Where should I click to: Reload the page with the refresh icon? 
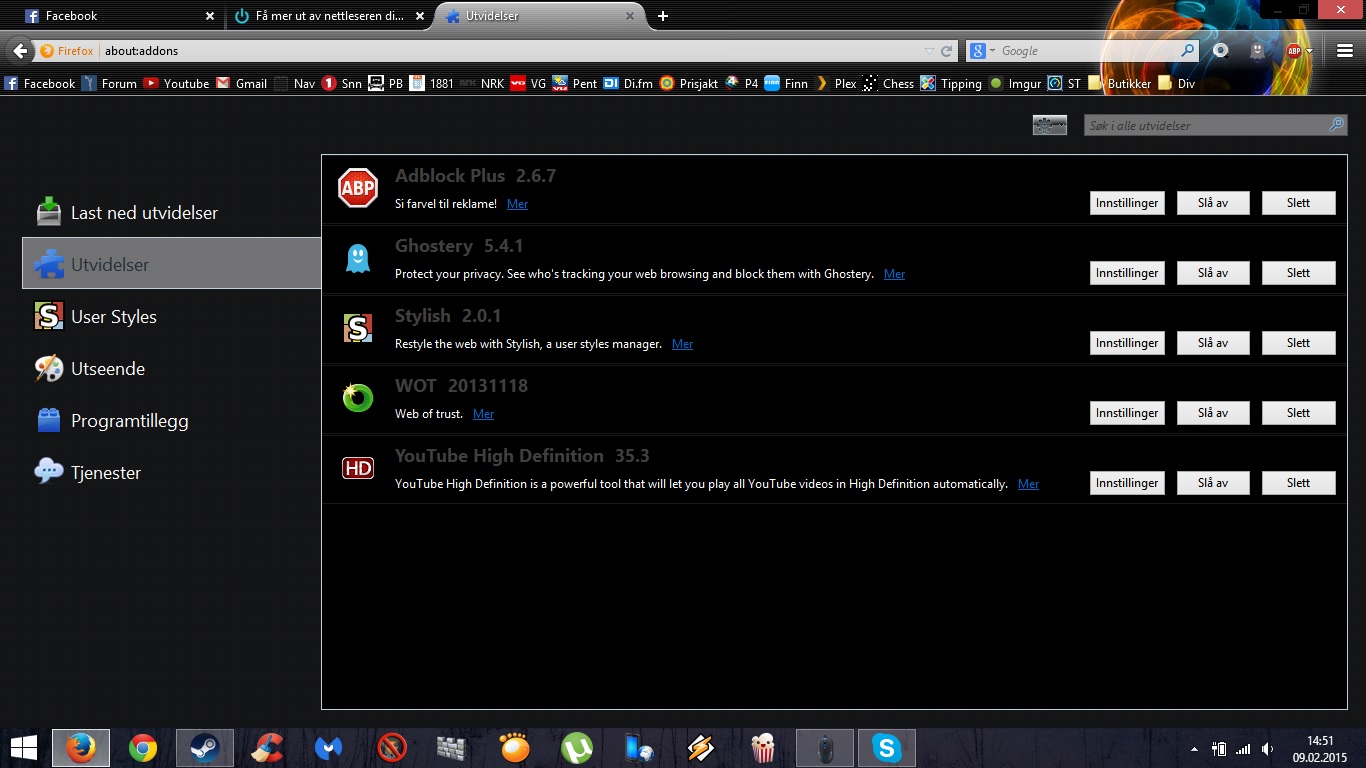coord(946,51)
